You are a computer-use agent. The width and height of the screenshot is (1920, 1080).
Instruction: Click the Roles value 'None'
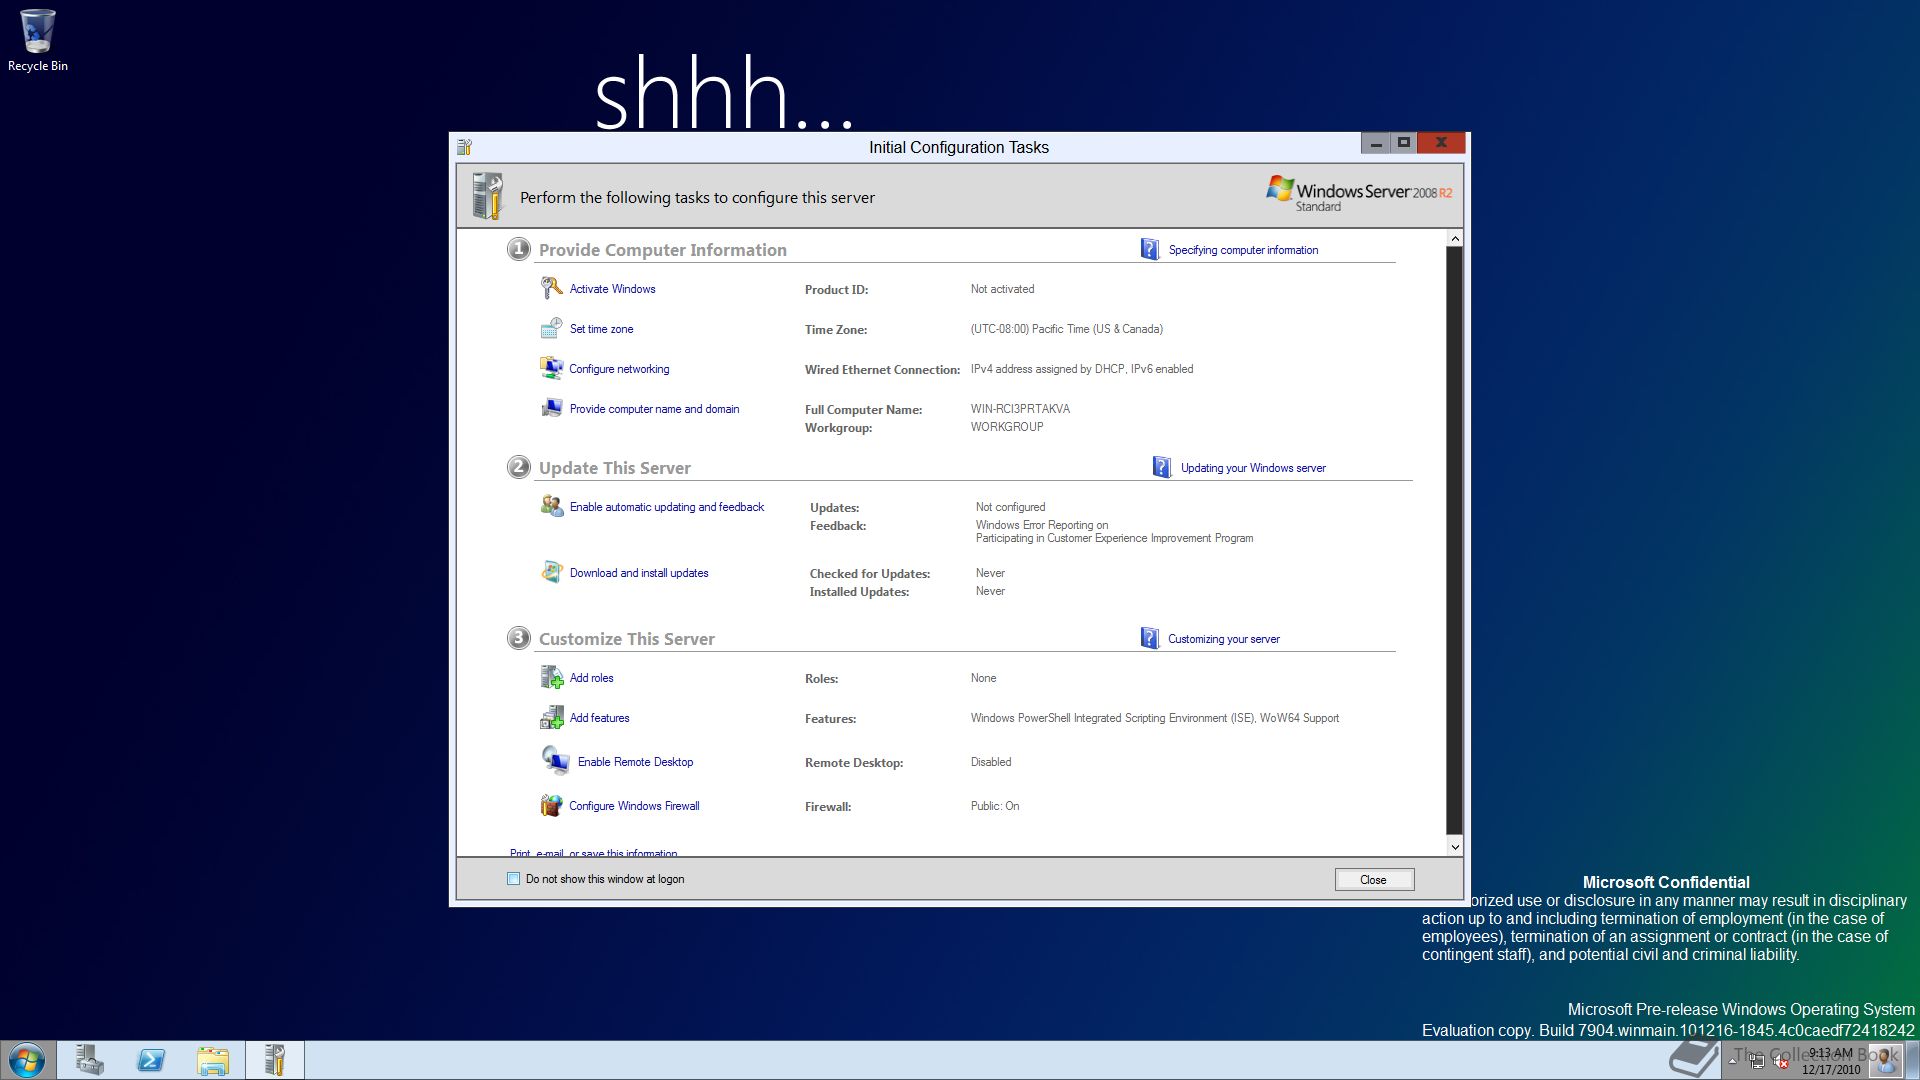point(983,678)
